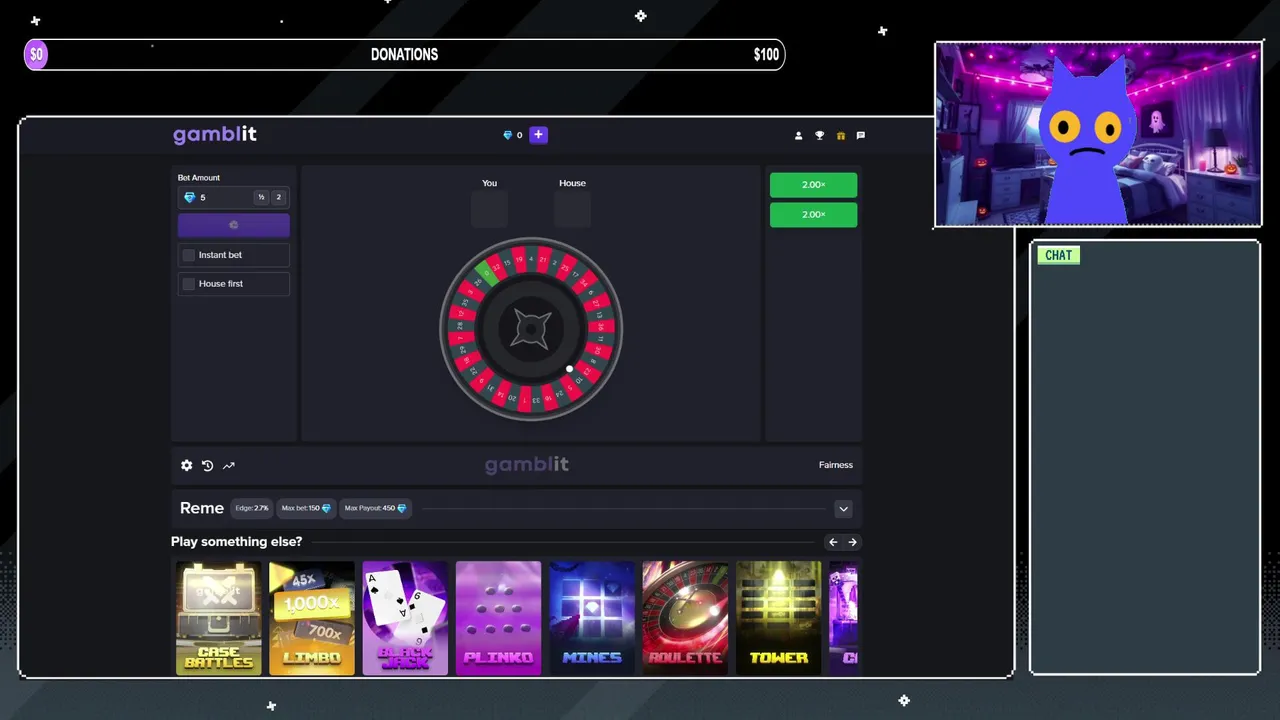Viewport: 1280px width, 720px height.
Task: Click the second green 2.00× result
Action: (x=813, y=215)
